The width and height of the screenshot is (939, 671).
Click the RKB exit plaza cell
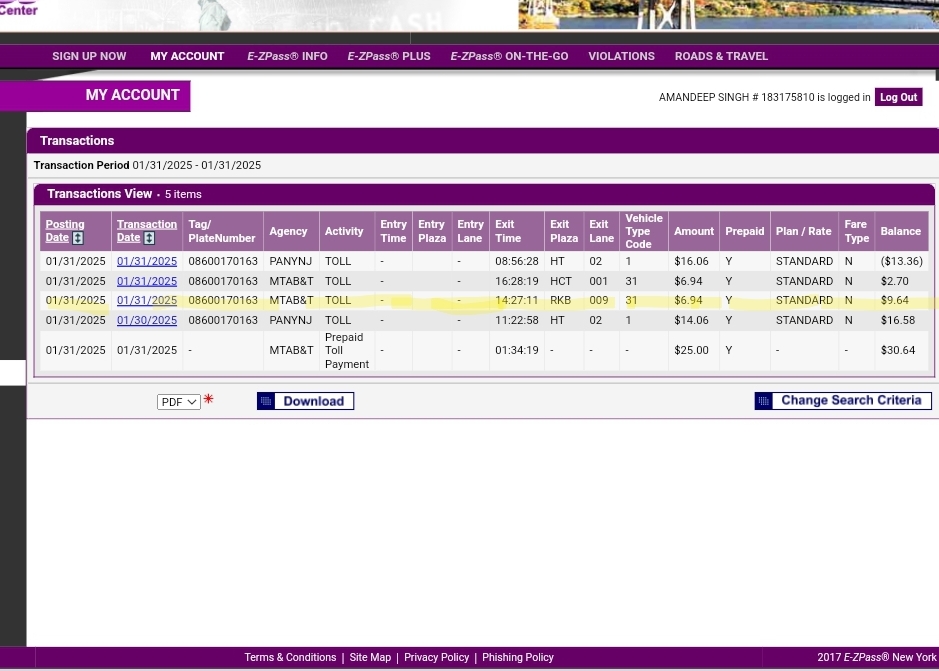click(564, 300)
